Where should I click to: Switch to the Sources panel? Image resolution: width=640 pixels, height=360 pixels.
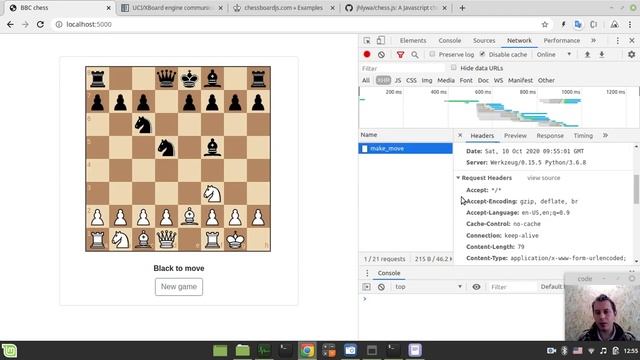pos(484,40)
